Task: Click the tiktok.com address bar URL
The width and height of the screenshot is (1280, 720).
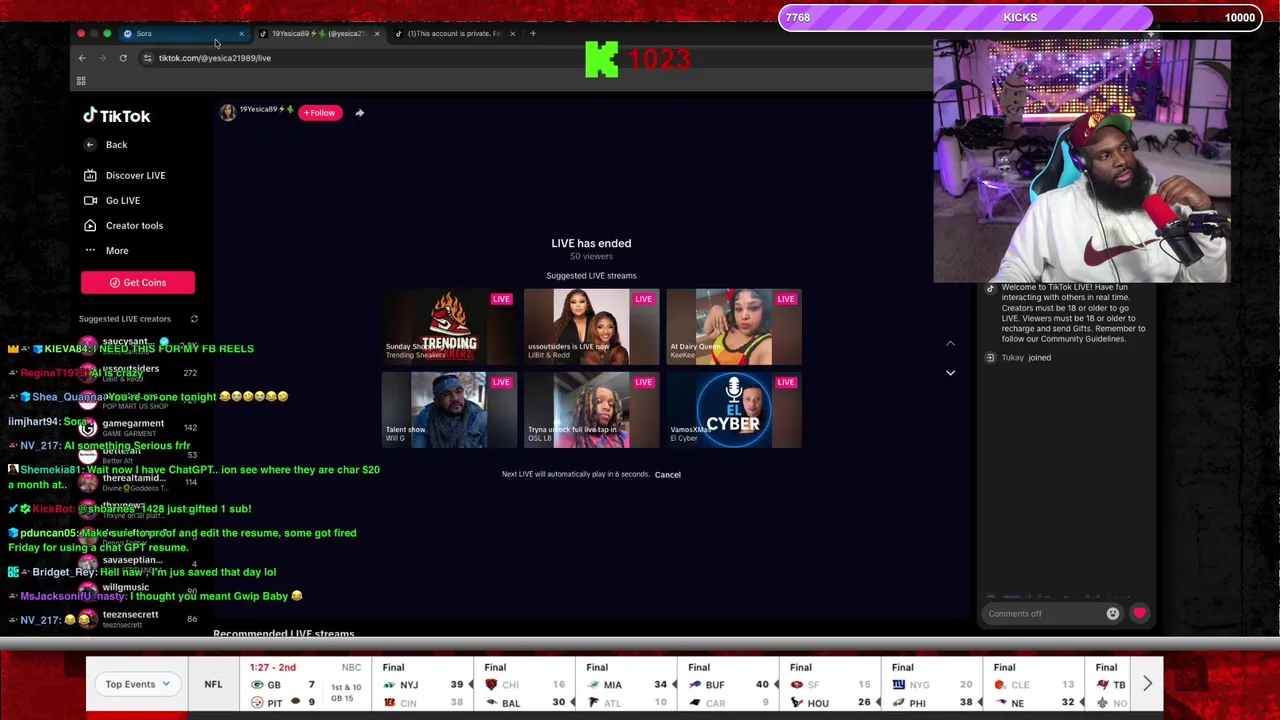Action: coord(214,58)
